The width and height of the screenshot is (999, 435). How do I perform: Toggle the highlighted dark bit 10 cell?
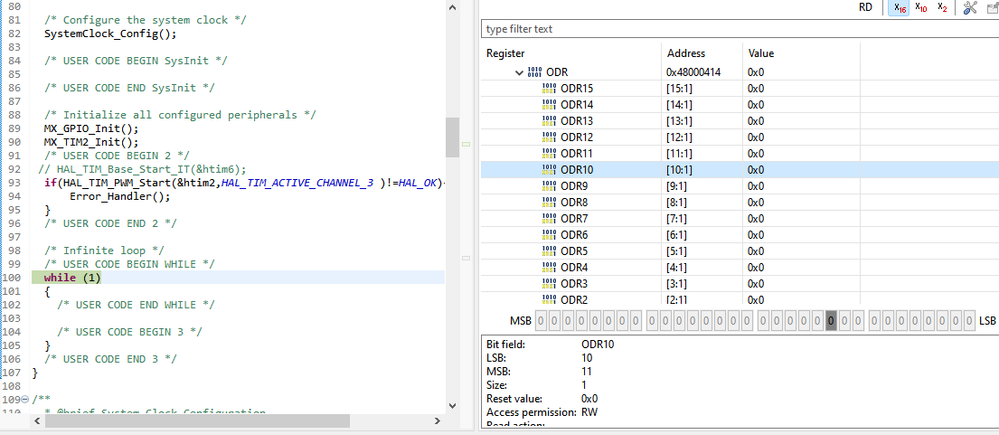[831, 321]
